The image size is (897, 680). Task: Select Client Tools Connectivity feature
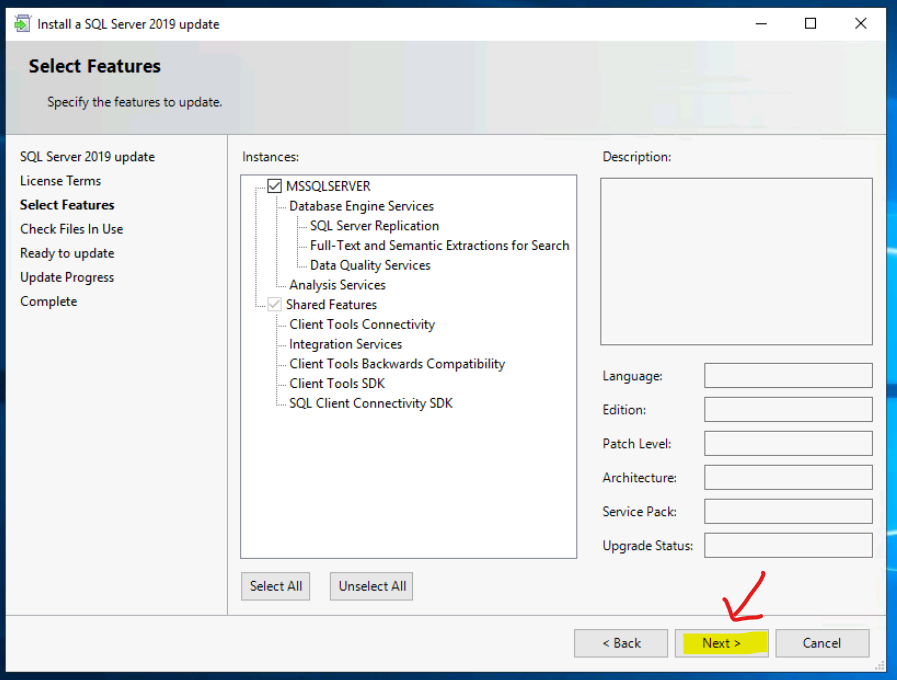click(x=362, y=324)
